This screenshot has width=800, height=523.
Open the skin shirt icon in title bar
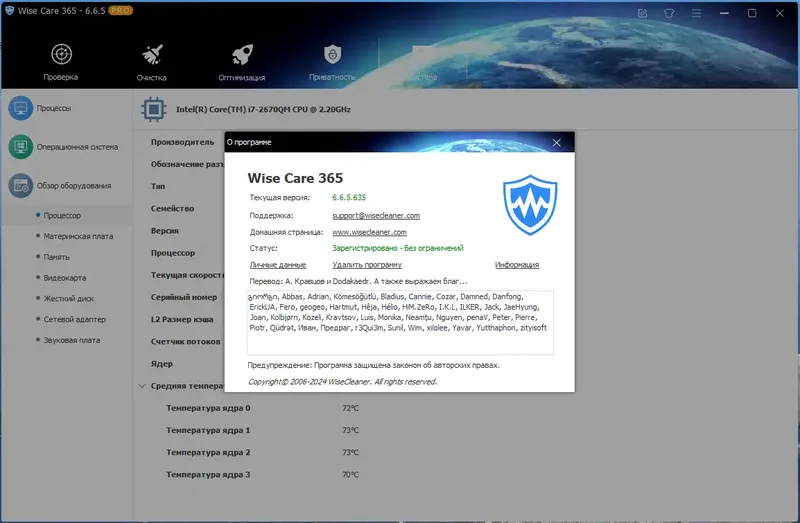point(669,13)
